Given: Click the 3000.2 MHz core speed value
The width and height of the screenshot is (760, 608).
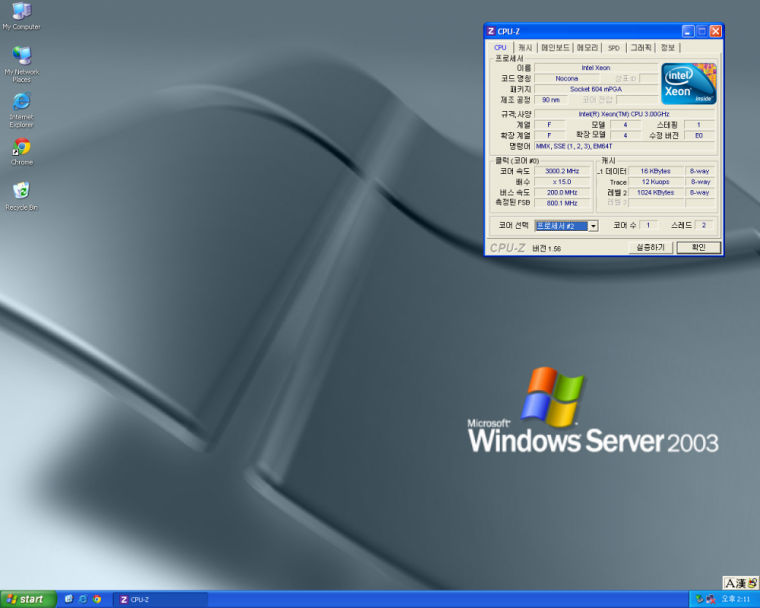Looking at the screenshot, I should point(562,171).
